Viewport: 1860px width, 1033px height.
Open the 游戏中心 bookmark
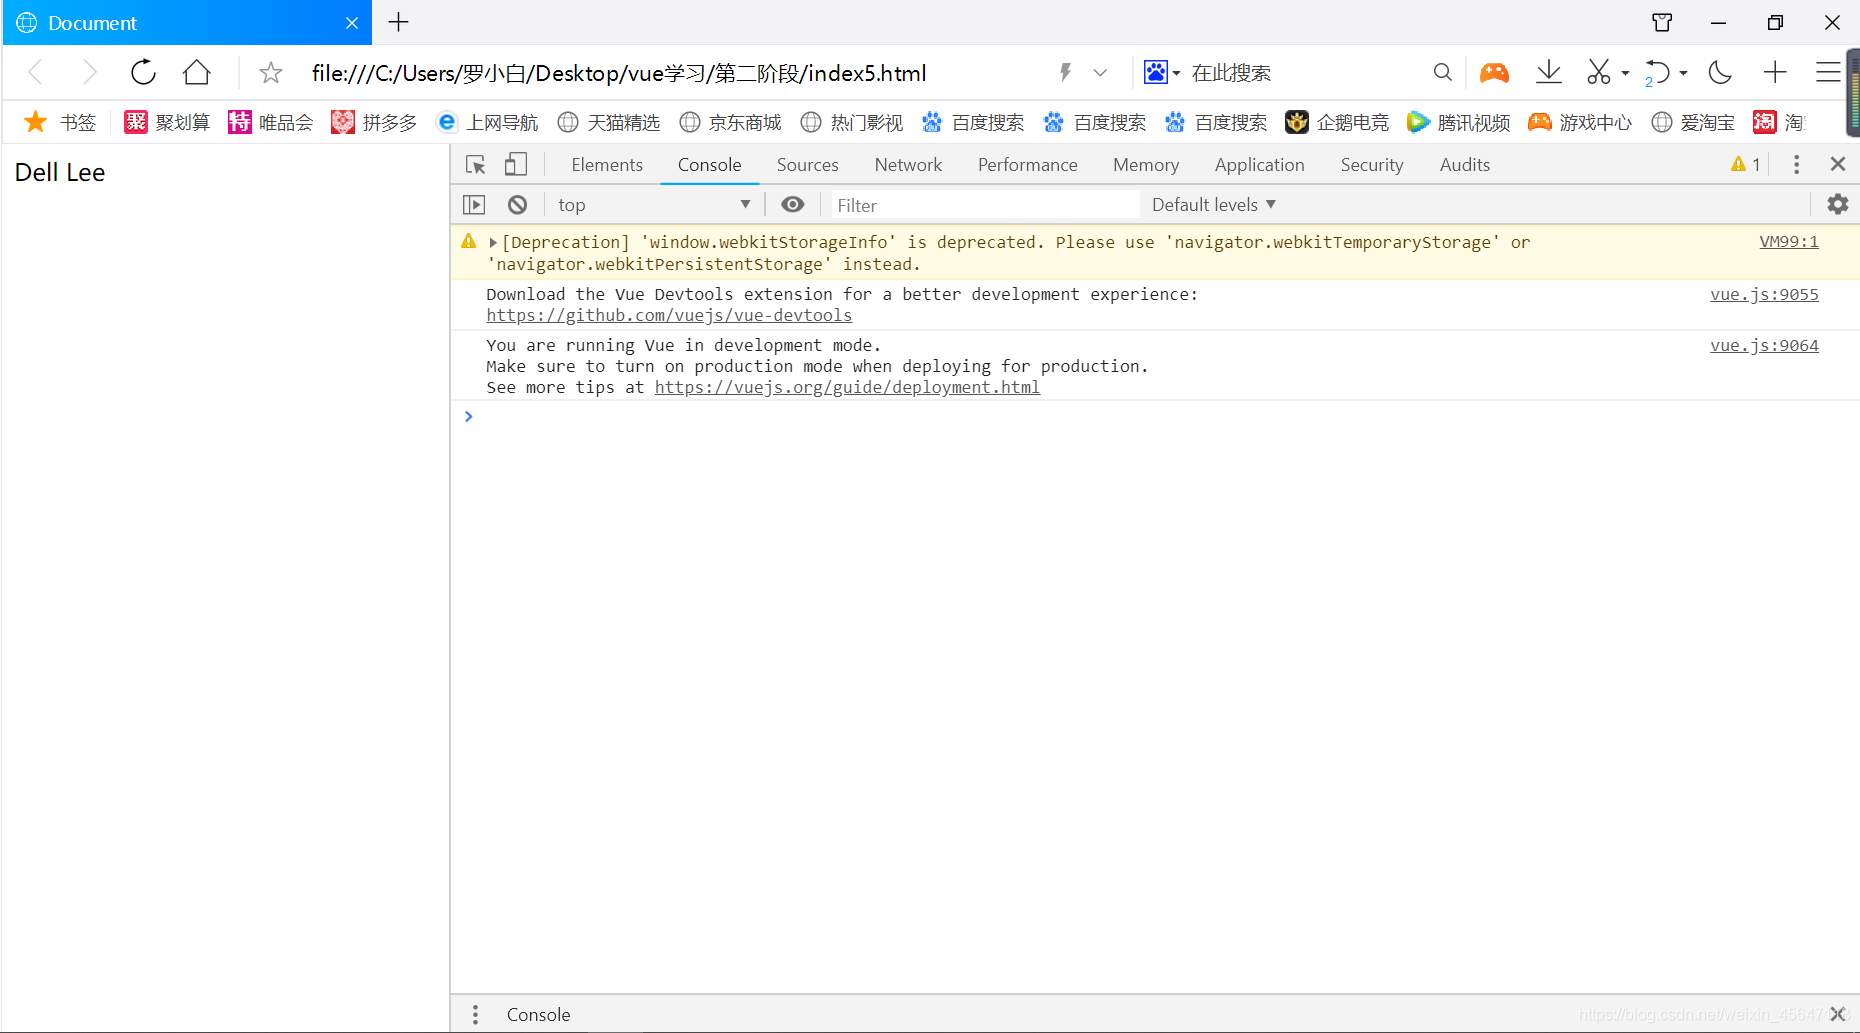pyautogui.click(x=1580, y=122)
